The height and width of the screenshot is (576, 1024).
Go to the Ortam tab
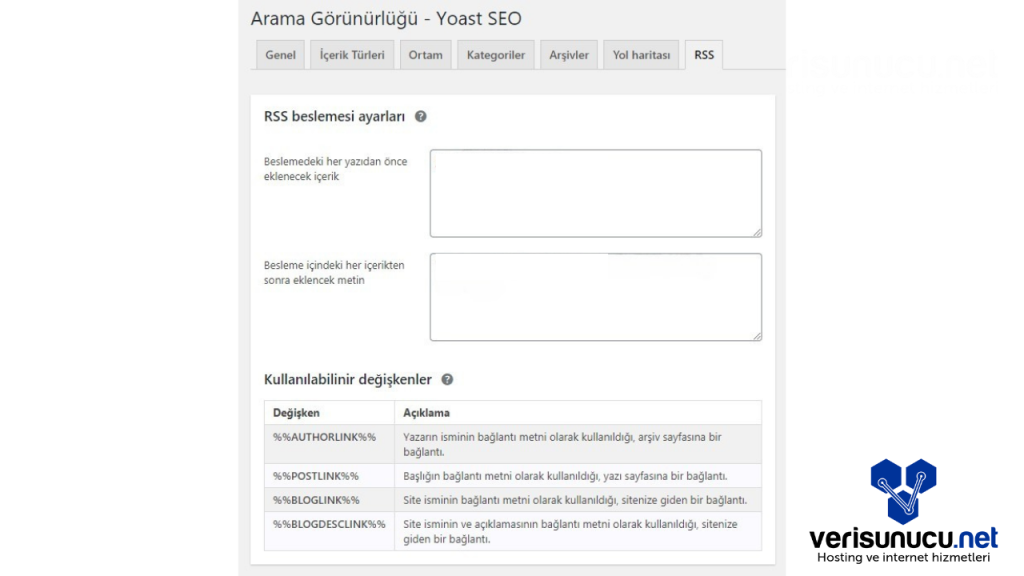tap(425, 56)
